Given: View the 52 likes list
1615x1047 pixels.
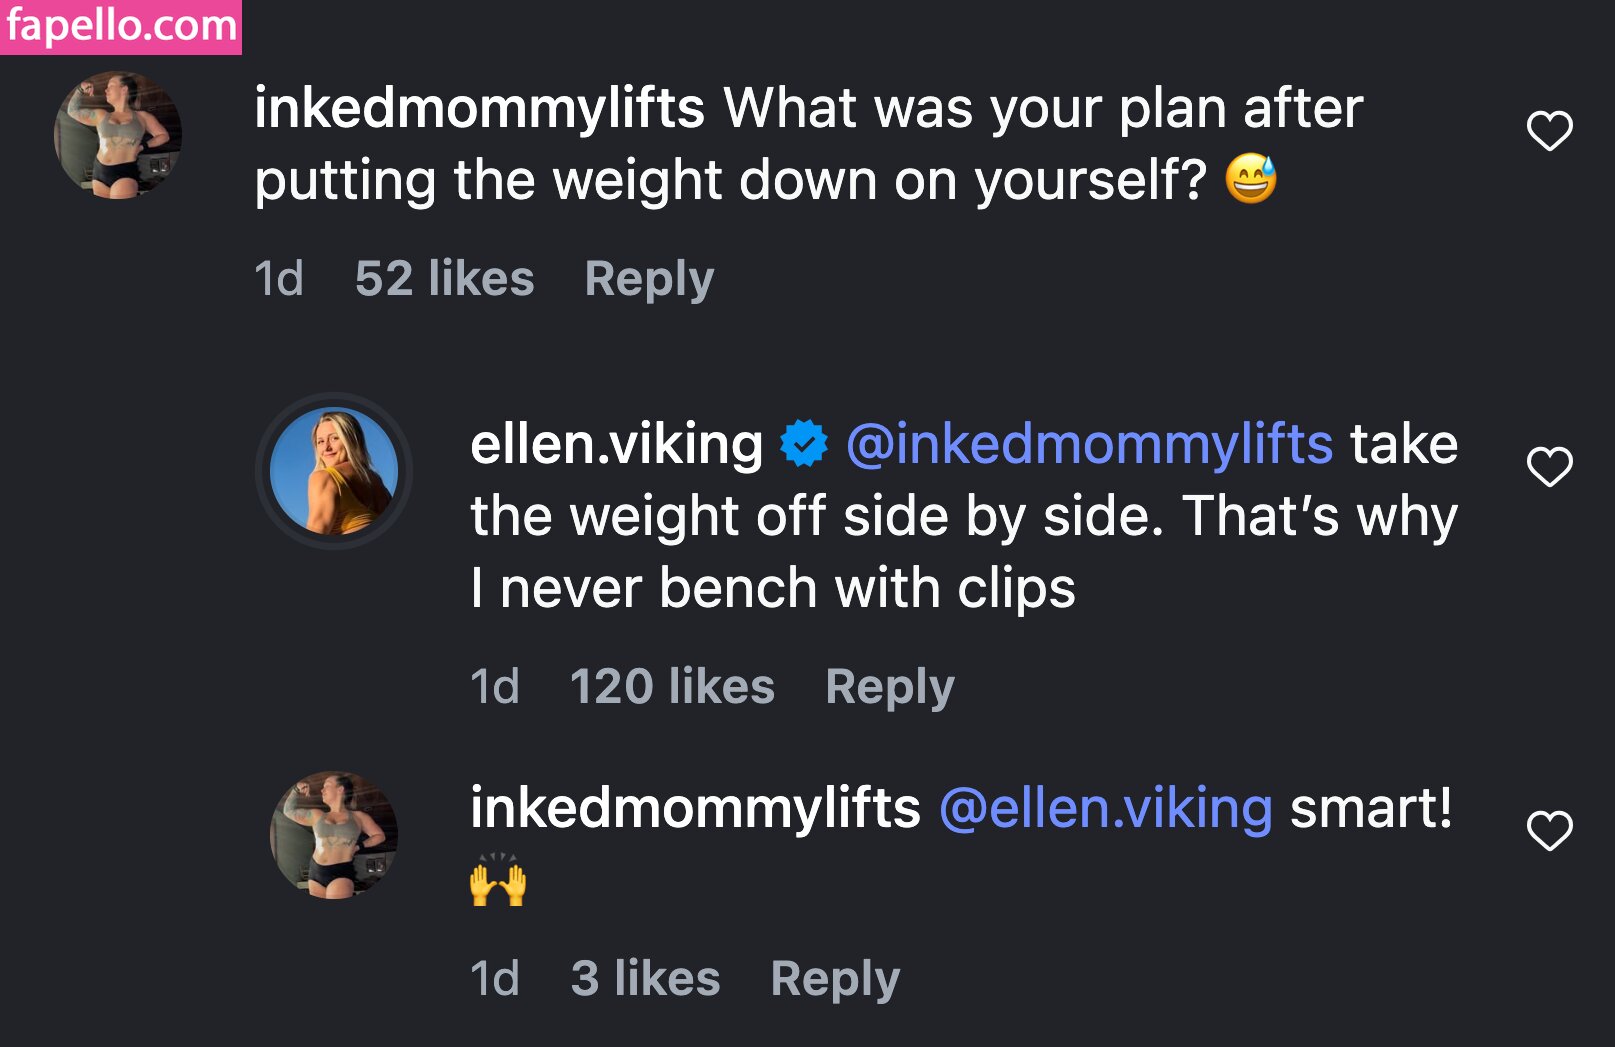Looking at the screenshot, I should [x=444, y=279].
